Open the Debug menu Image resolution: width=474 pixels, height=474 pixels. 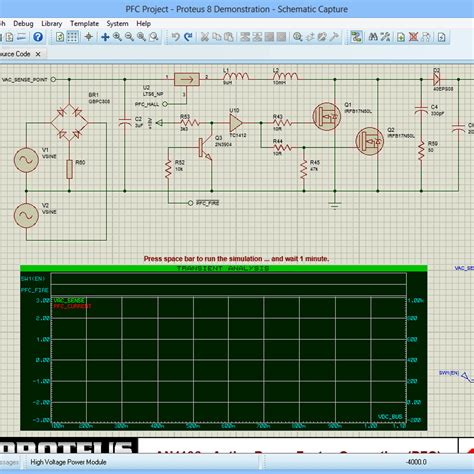click(23, 24)
